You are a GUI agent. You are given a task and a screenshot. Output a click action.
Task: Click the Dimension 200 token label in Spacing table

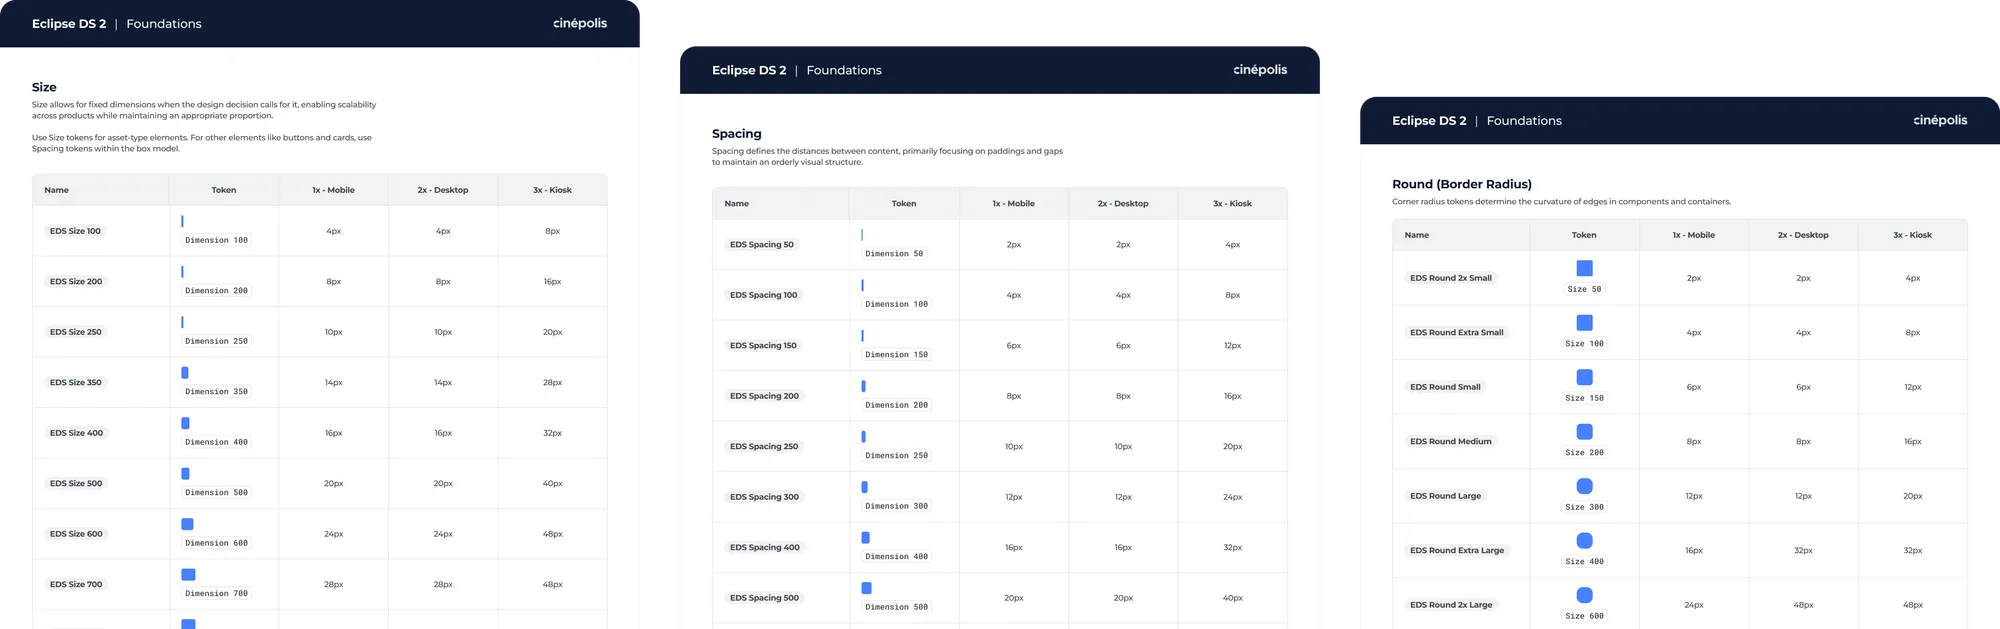pyautogui.click(x=896, y=405)
